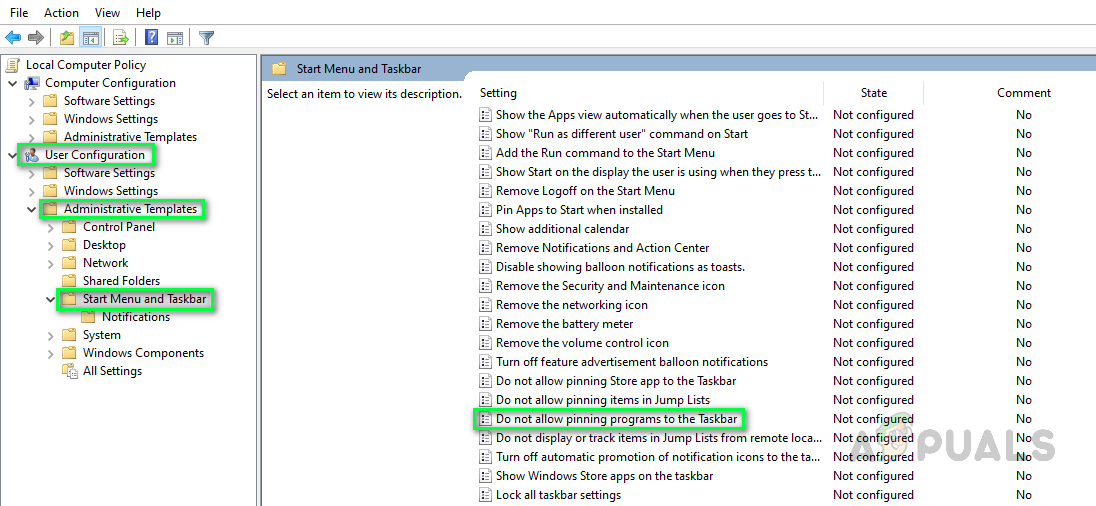
Task: Expand the Windows Components tree node
Action: [50, 353]
